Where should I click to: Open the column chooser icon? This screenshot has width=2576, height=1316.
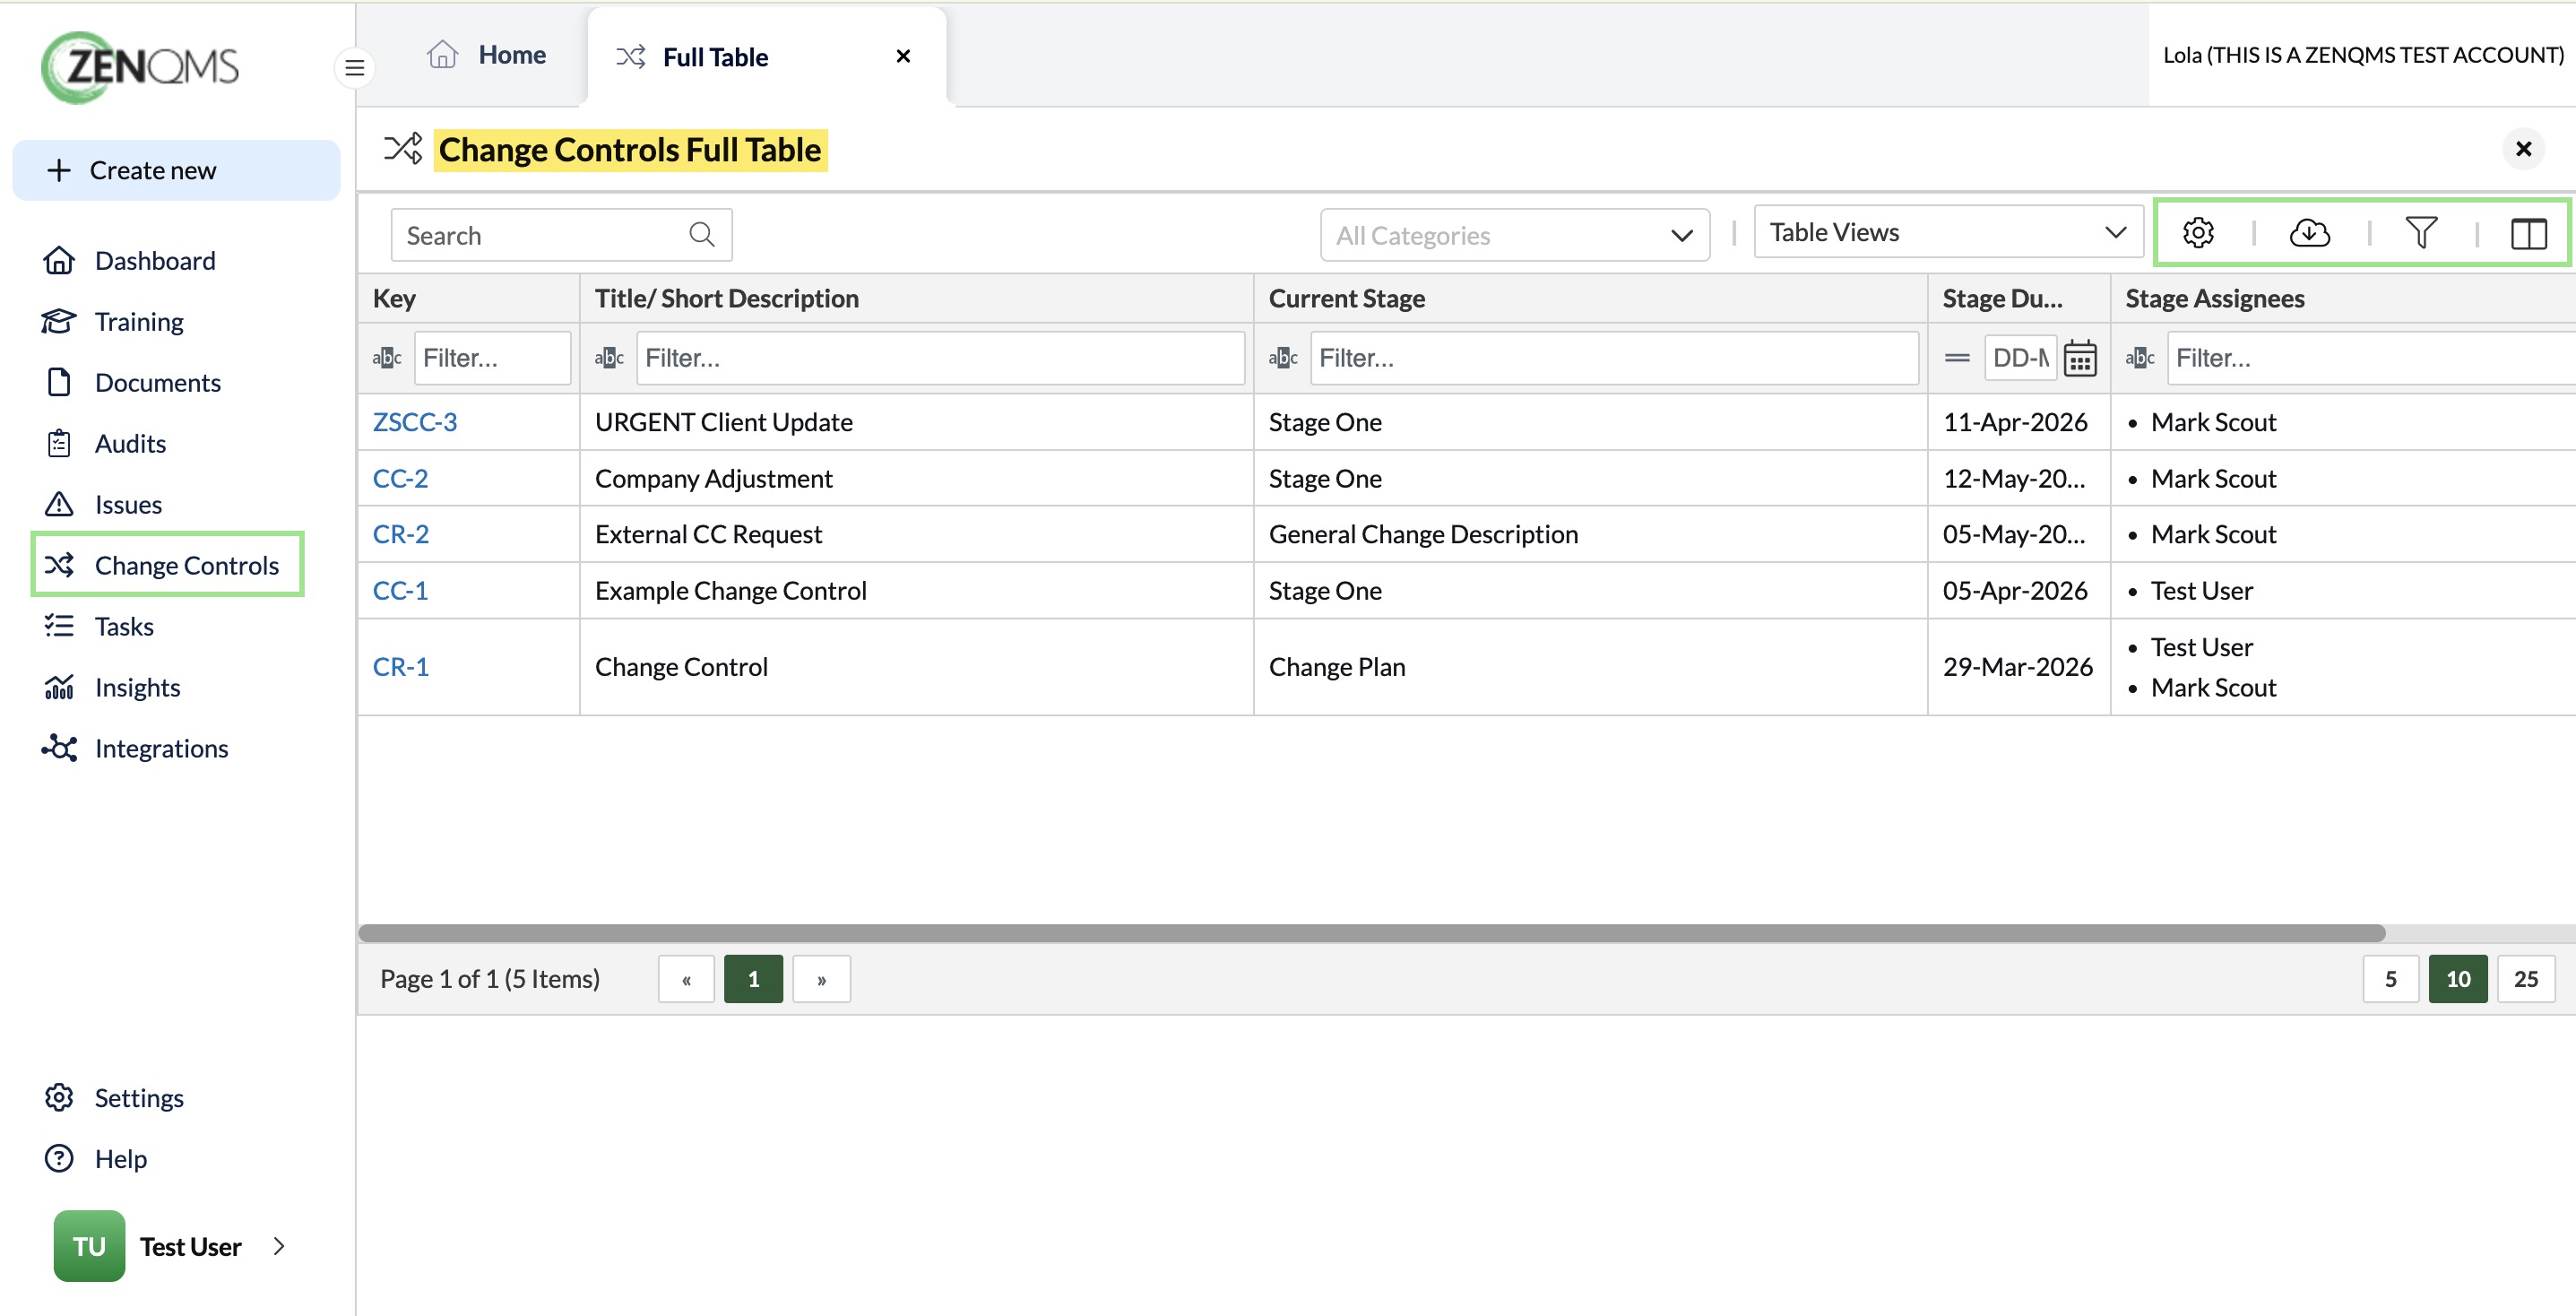point(2528,233)
